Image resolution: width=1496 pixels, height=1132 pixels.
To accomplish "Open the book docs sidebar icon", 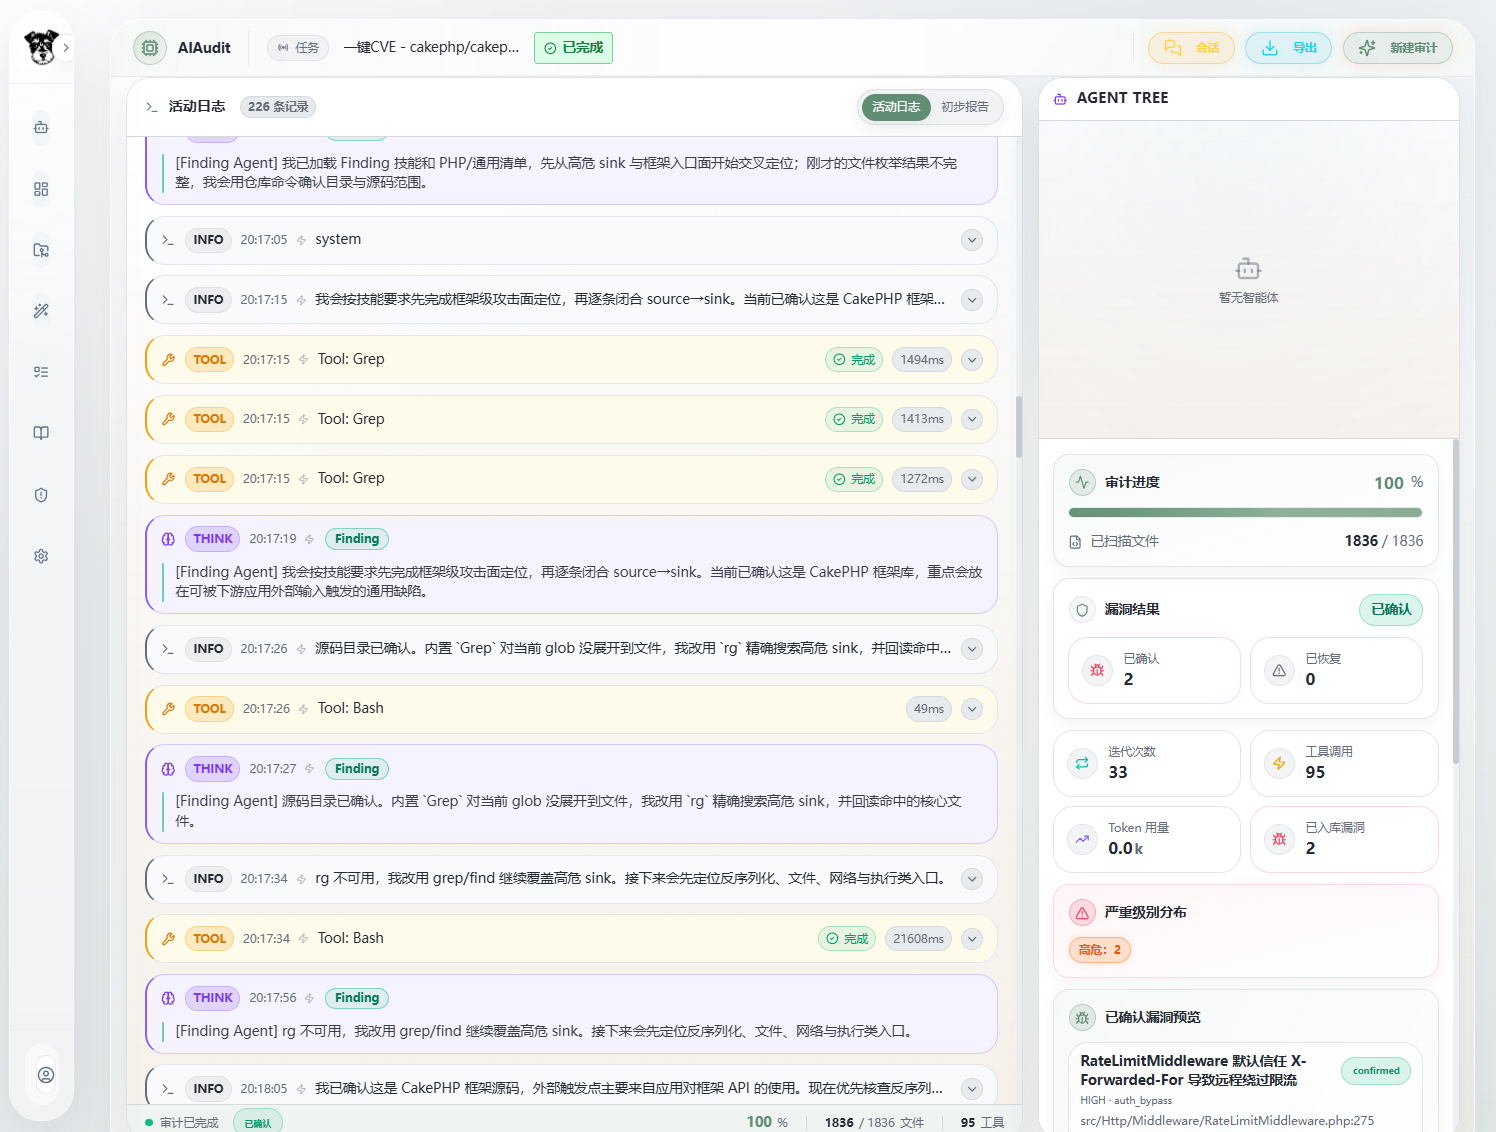I will coord(41,433).
